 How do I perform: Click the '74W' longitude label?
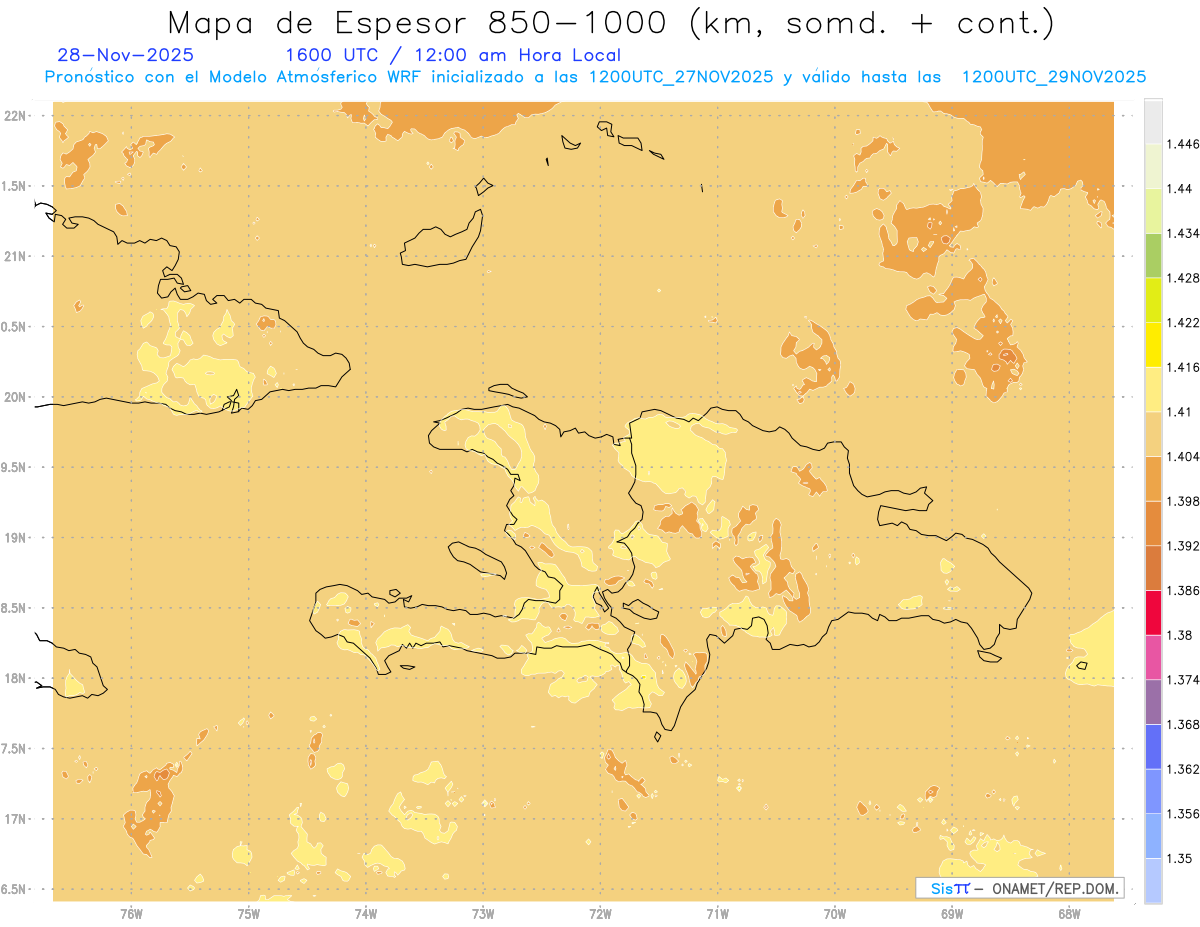[366, 914]
